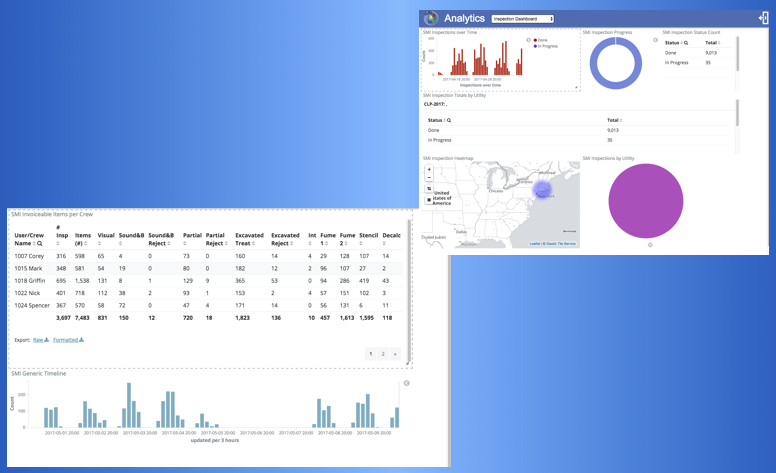
Task: Sort Status column in Status Count table
Action: click(x=681, y=43)
